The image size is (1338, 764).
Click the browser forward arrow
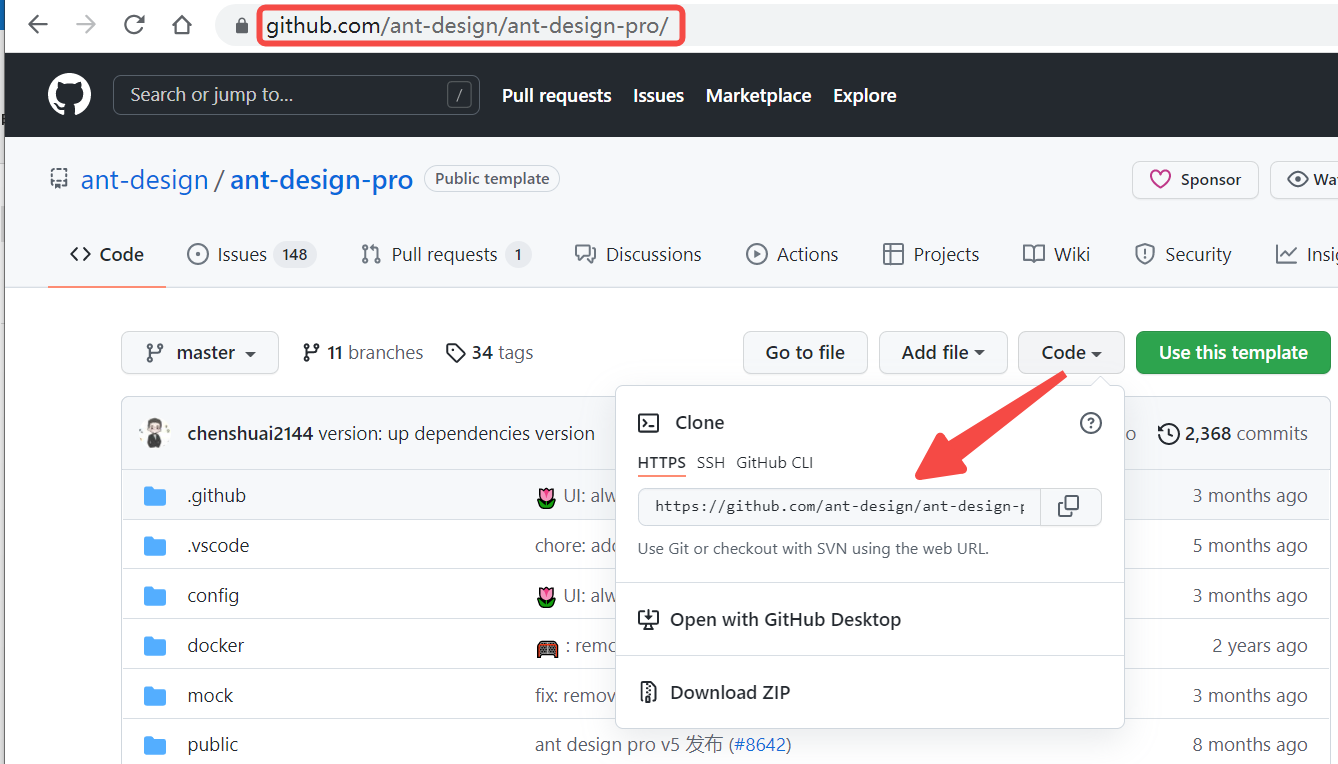[87, 25]
